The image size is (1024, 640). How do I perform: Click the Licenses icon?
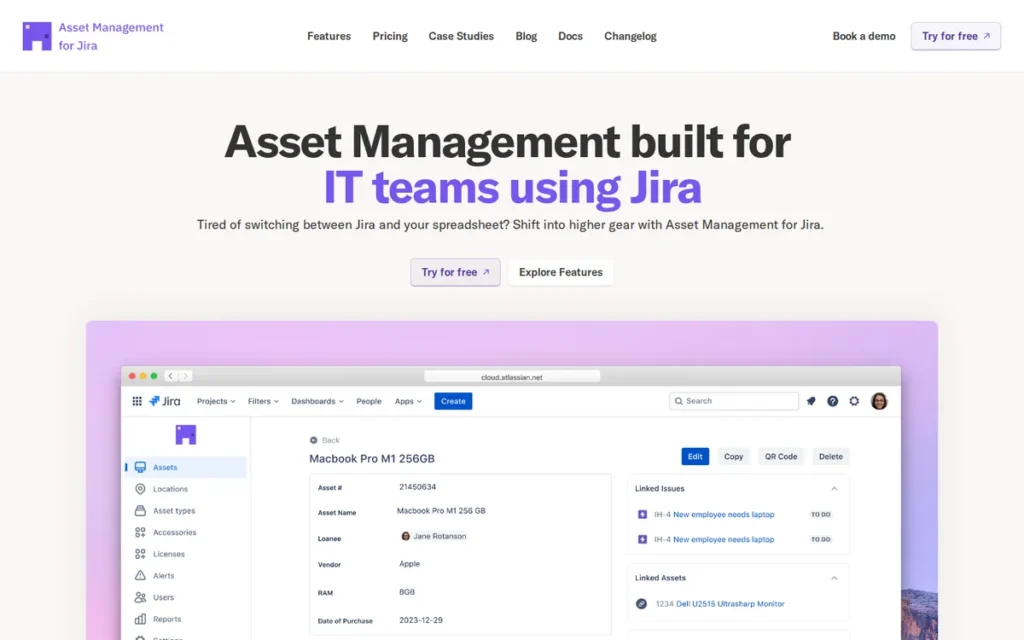tap(140, 554)
